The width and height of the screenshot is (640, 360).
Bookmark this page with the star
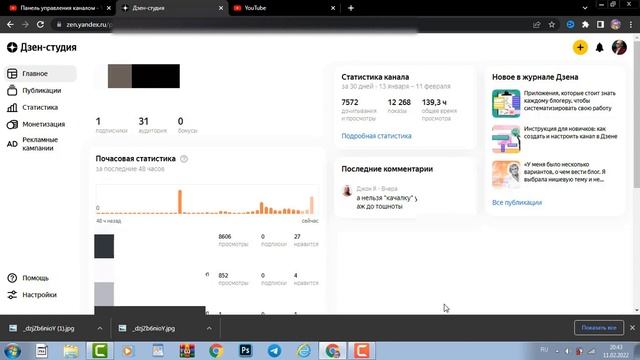click(x=552, y=24)
